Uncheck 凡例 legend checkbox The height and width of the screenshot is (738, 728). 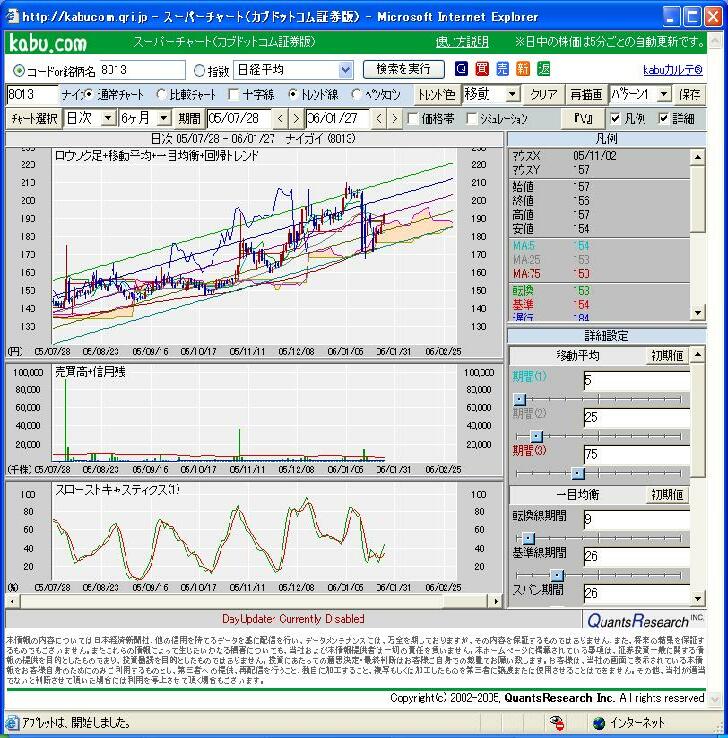point(616,119)
